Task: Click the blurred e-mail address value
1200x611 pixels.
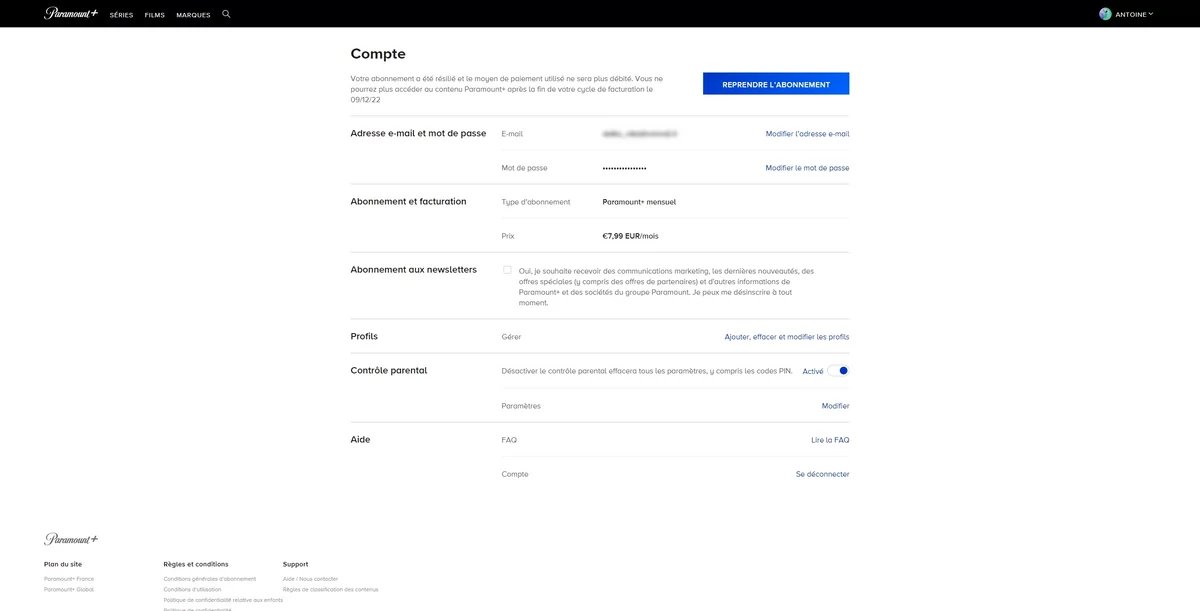Action: pyautogui.click(x=640, y=133)
